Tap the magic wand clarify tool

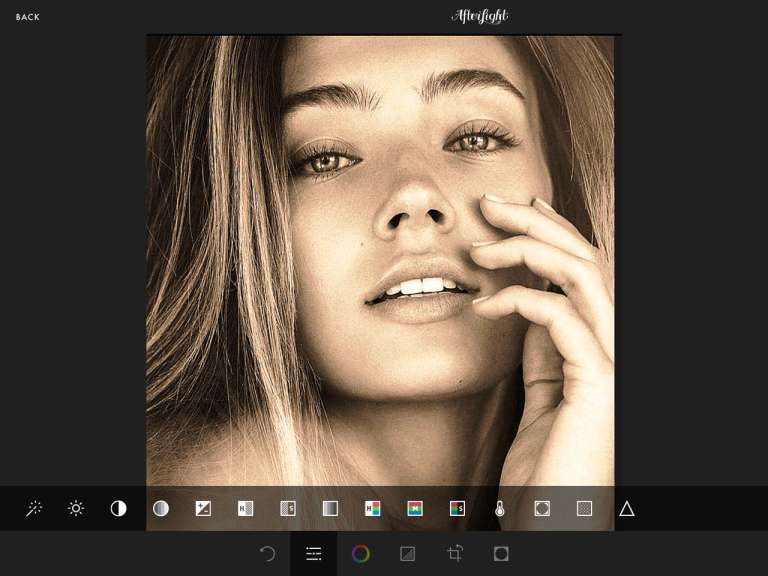coord(34,509)
